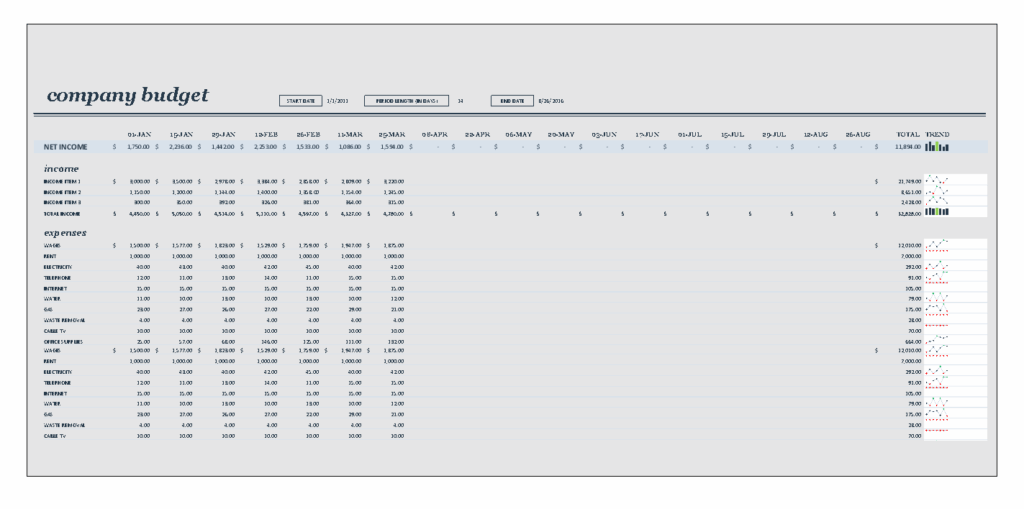This screenshot has width=1024, height=509.
Task: Click the 15-JAN column header
Action: [x=182, y=134]
